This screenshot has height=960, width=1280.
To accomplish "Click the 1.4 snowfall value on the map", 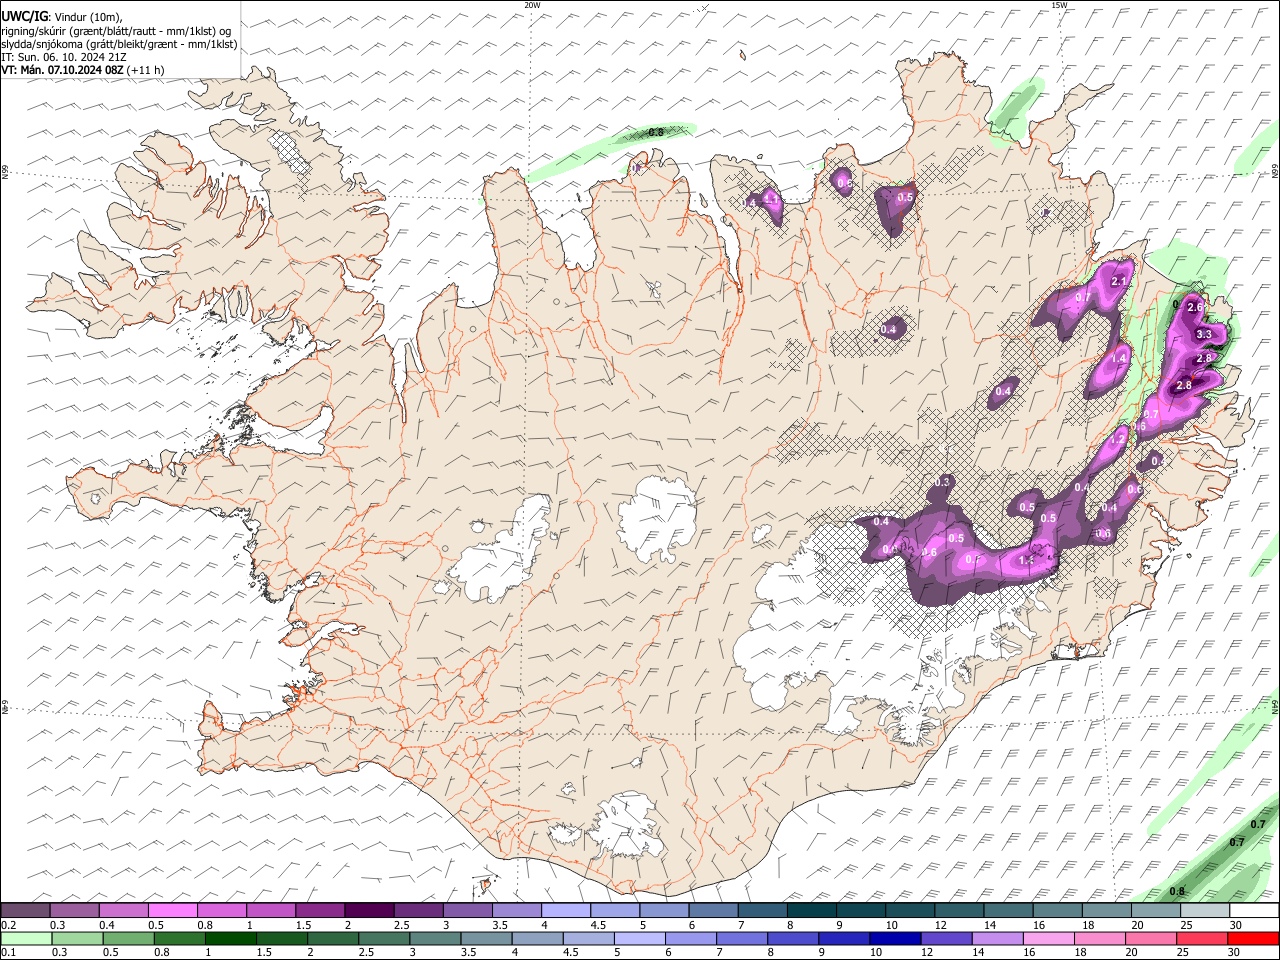I will tap(1119, 358).
